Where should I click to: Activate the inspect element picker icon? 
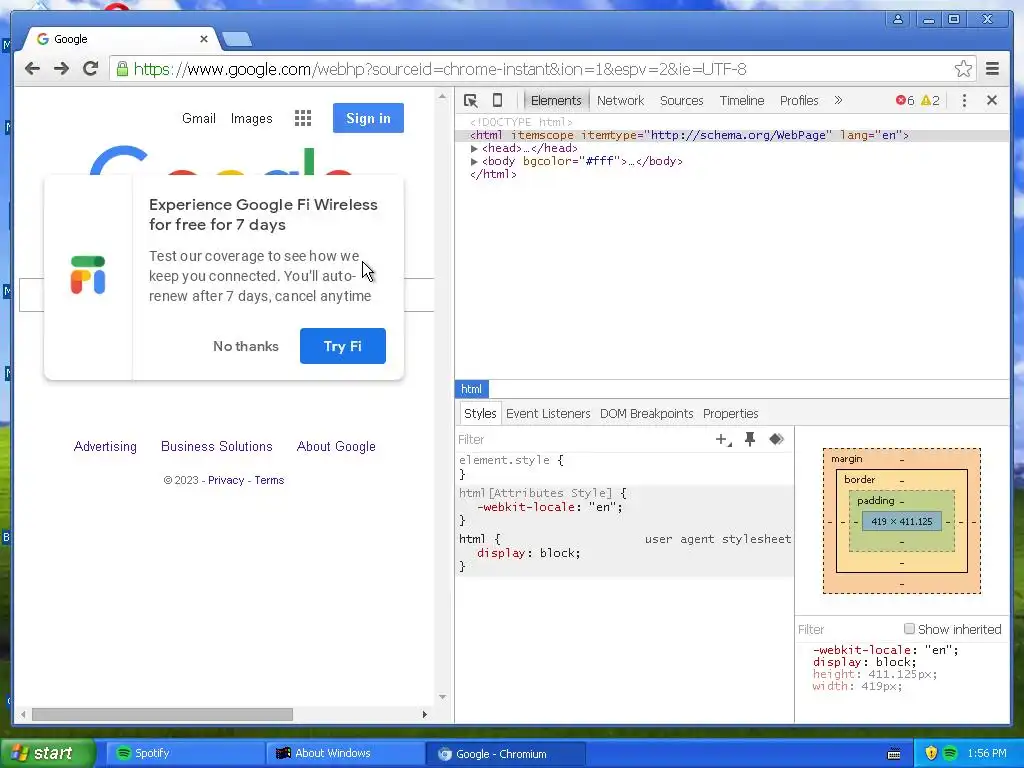tap(470, 101)
